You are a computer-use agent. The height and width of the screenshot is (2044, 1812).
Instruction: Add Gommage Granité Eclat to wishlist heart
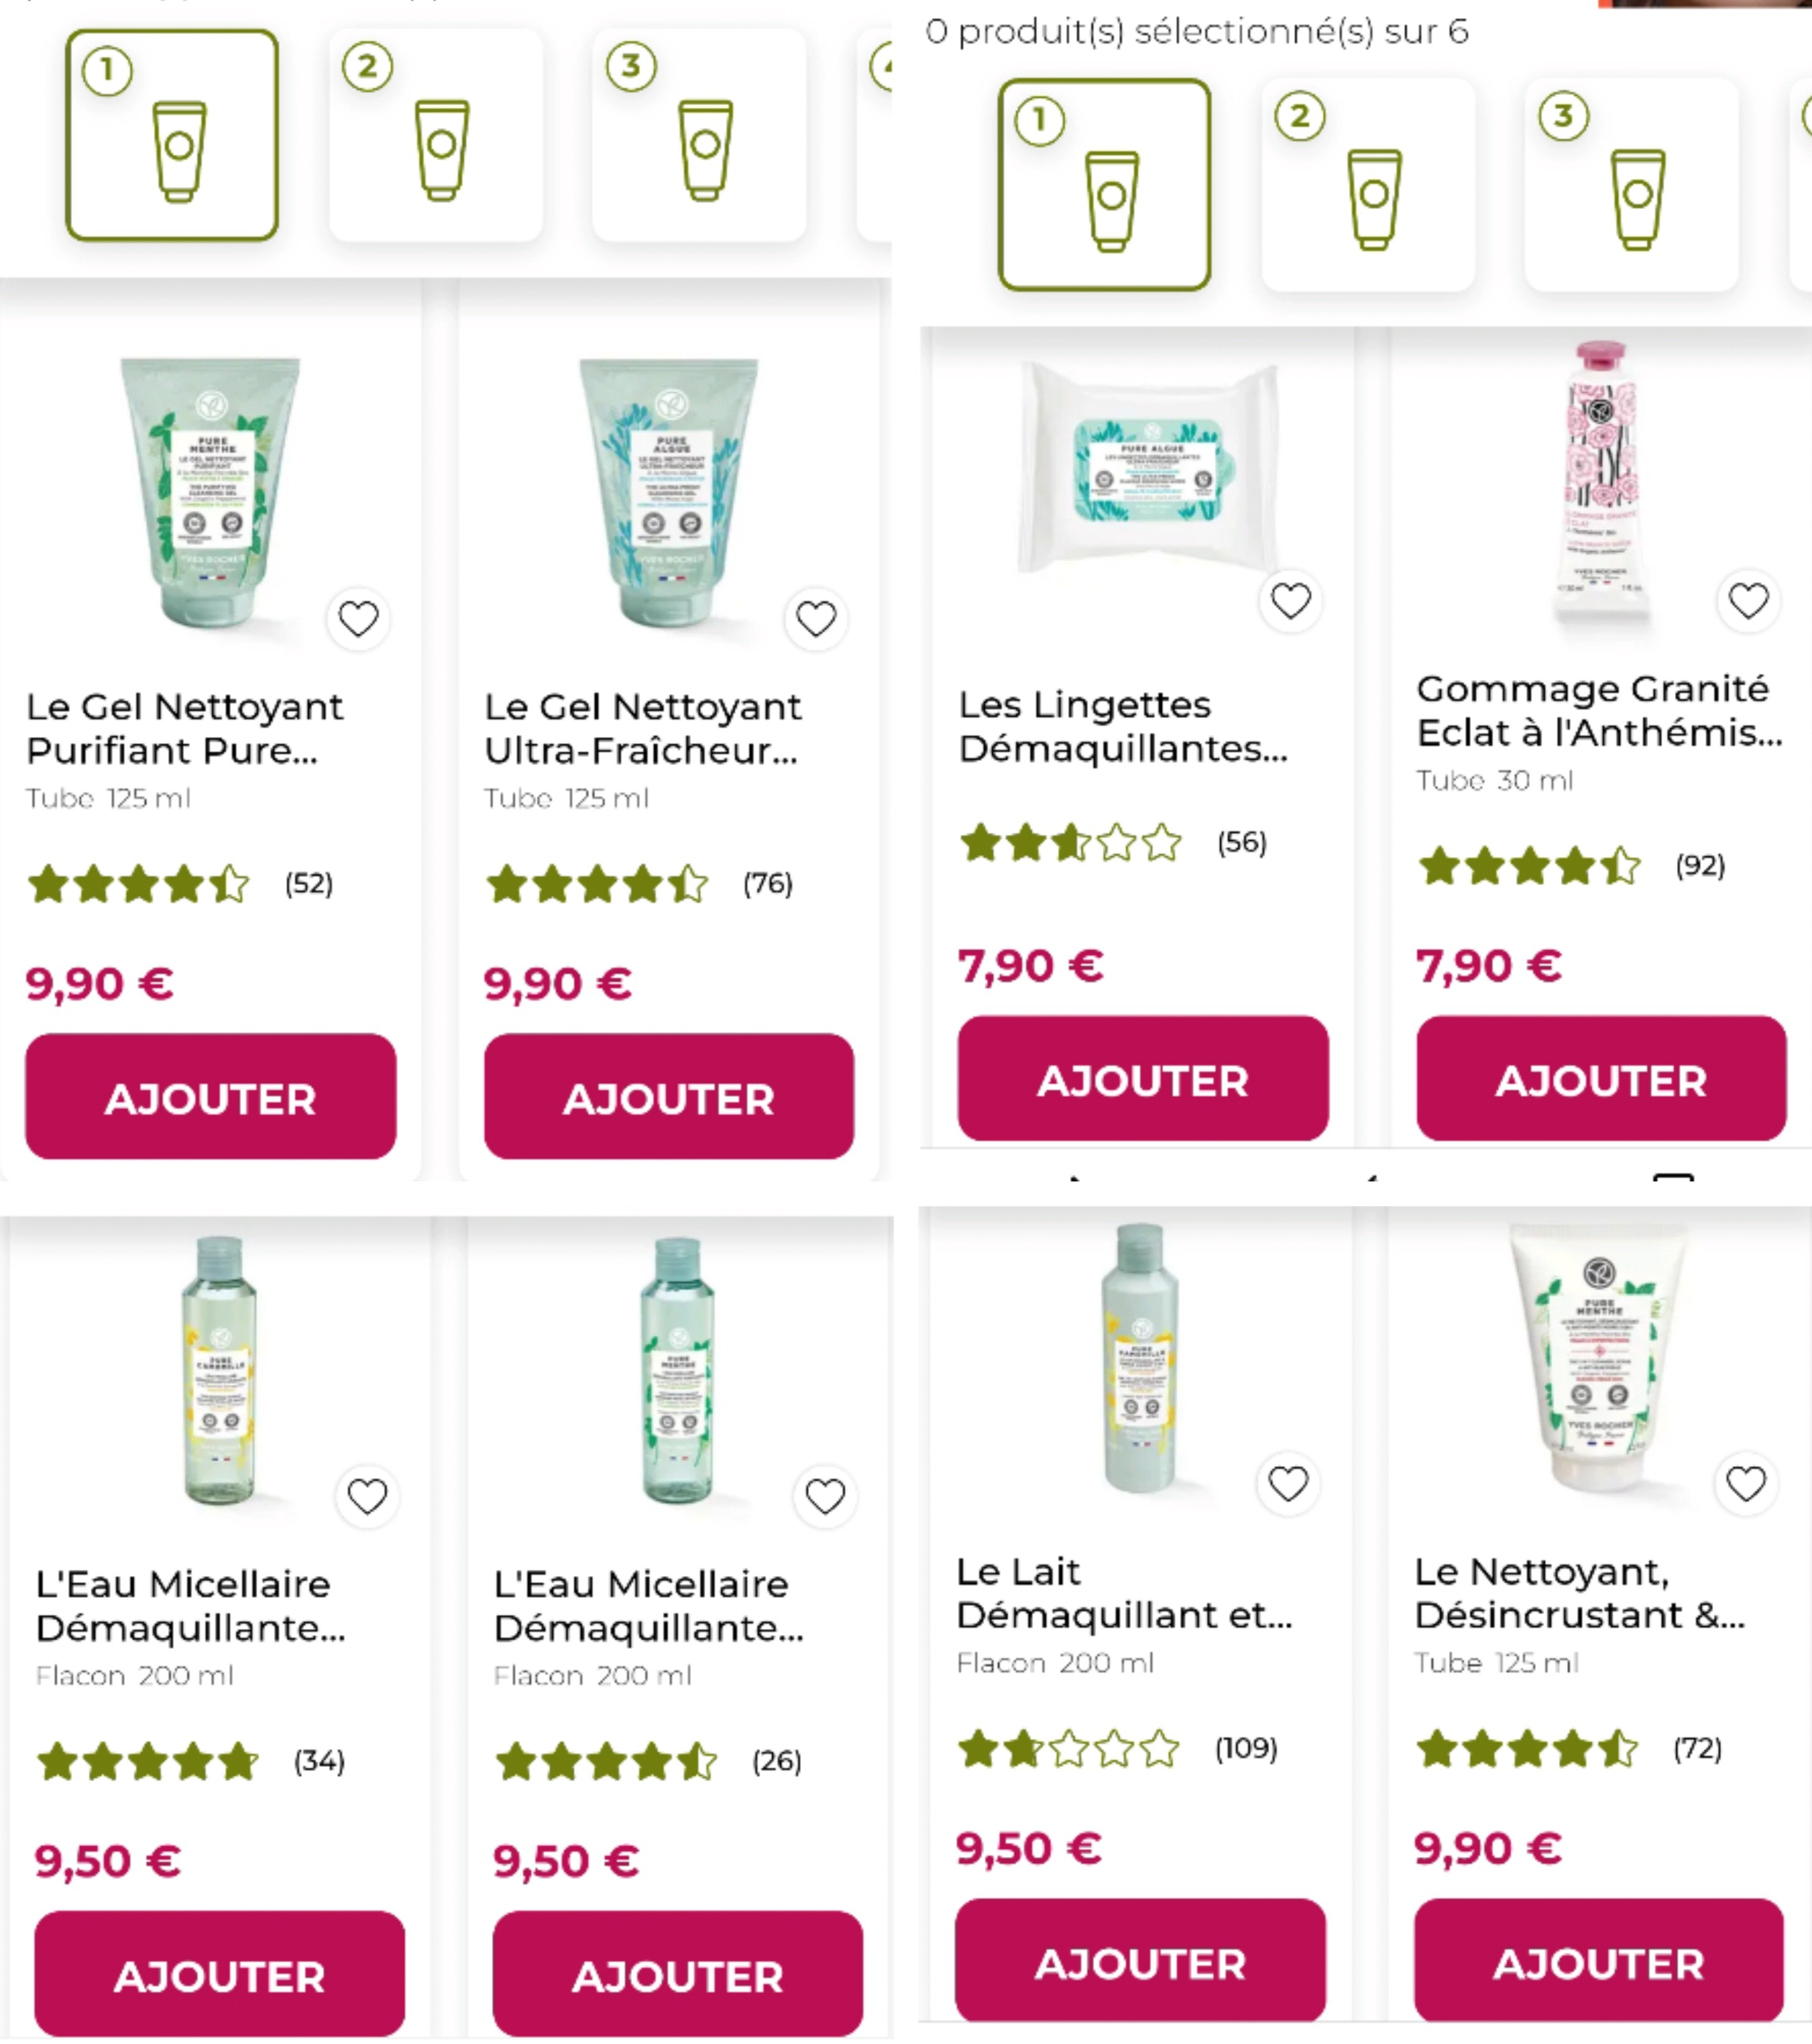pos(1748,601)
